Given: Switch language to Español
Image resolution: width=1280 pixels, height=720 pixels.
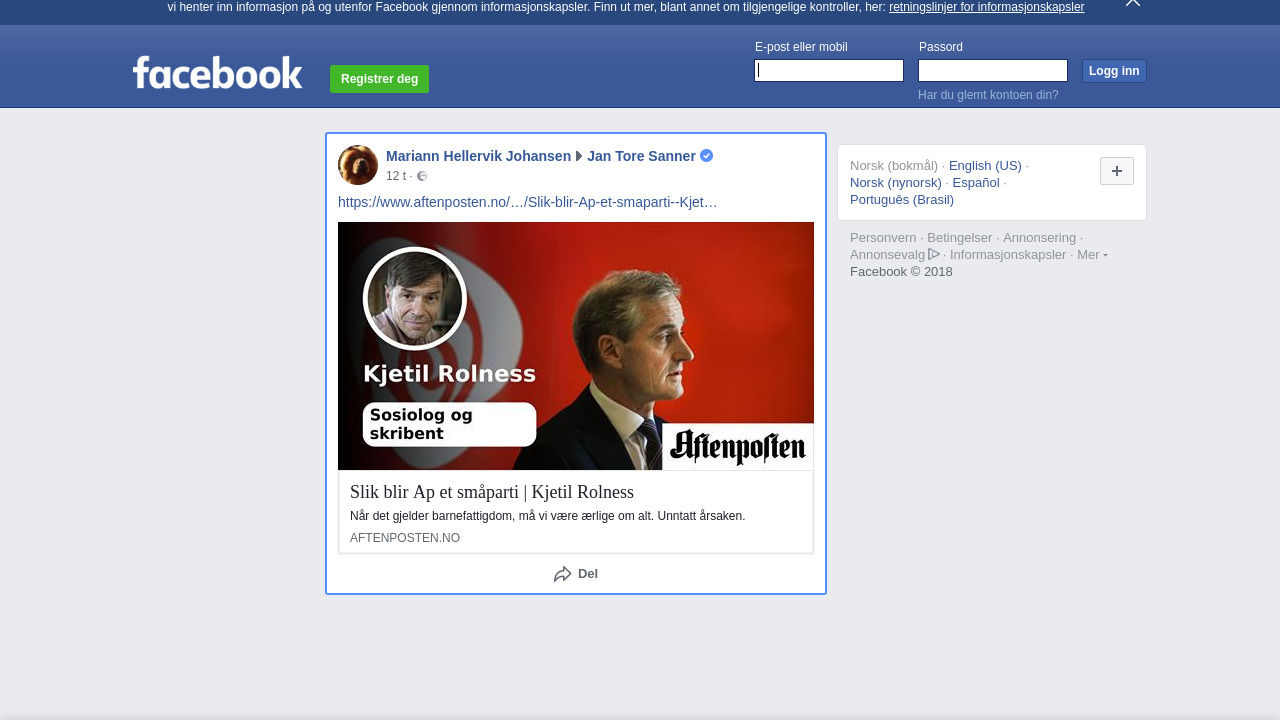Looking at the screenshot, I should [x=976, y=183].
